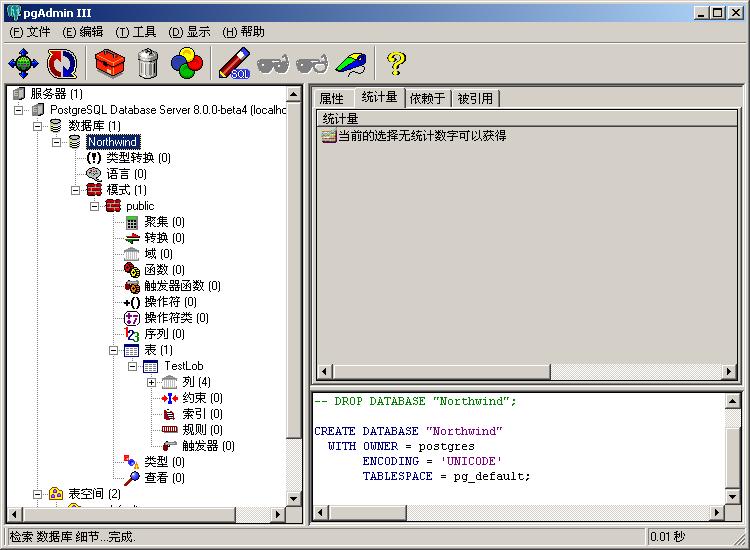The image size is (750, 550).
Task: Open the (H) 帮助 menu
Action: point(244,32)
